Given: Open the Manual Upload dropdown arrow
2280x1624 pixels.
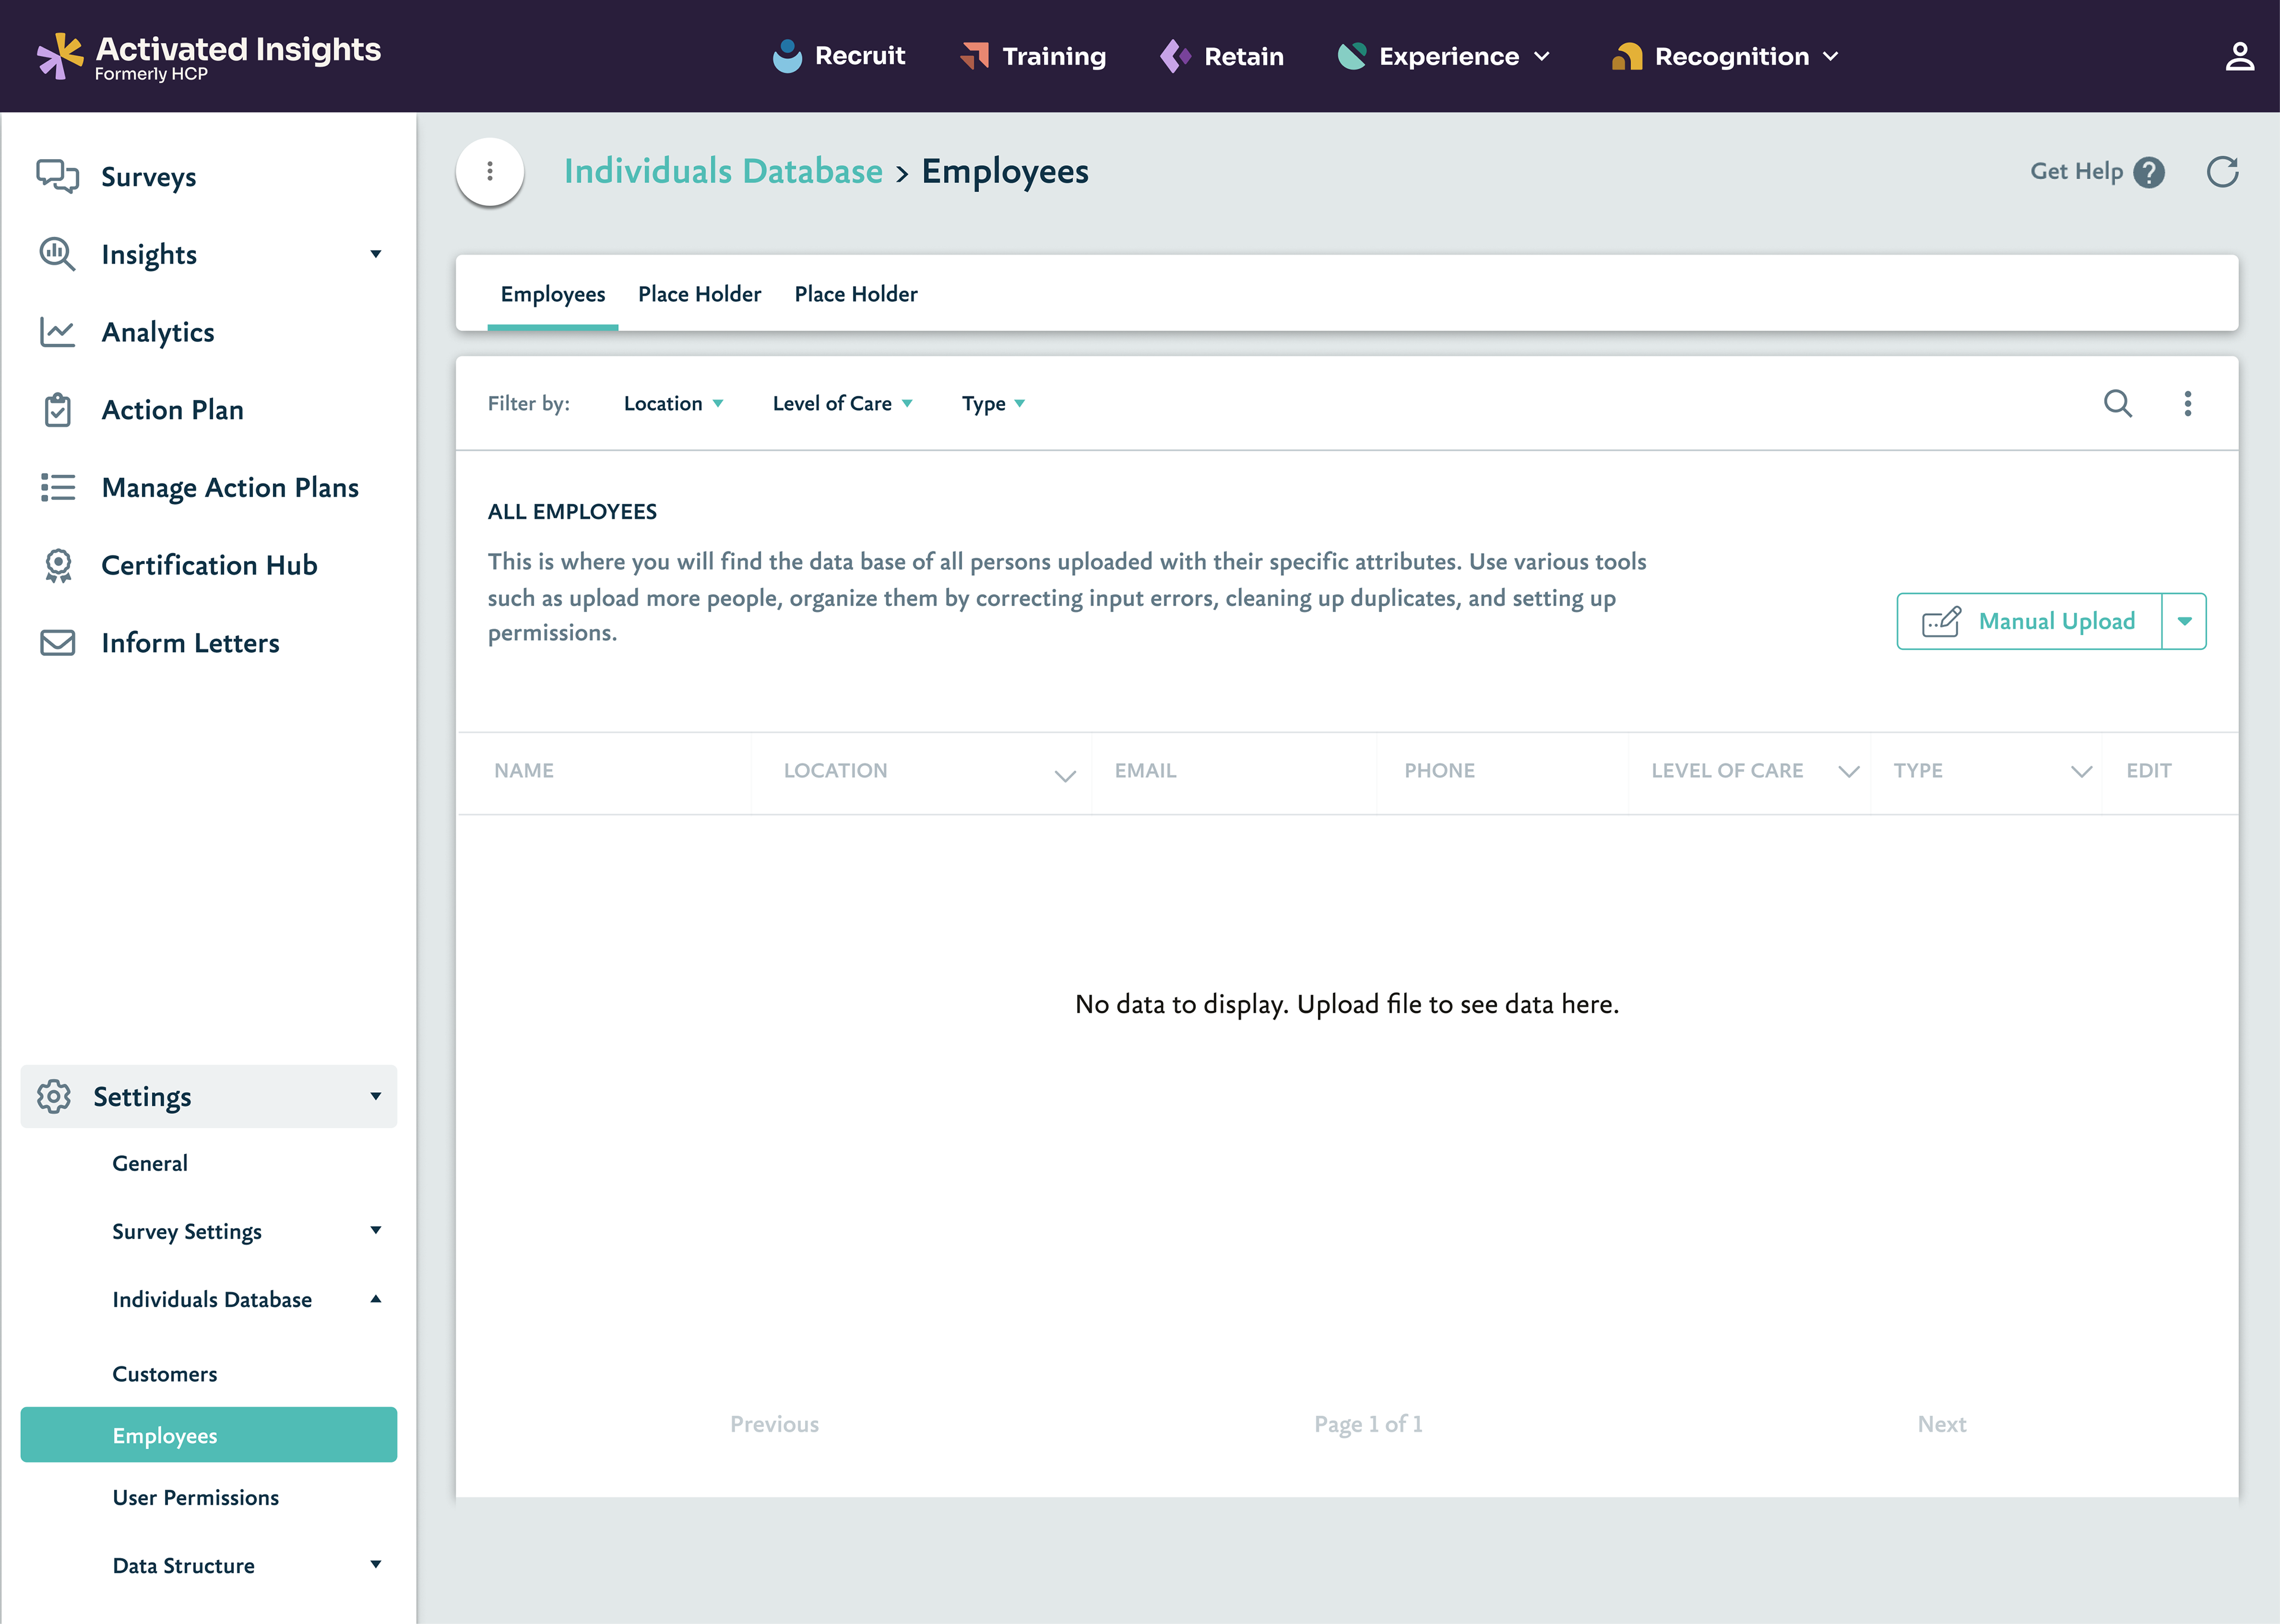Looking at the screenshot, I should [x=2184, y=621].
